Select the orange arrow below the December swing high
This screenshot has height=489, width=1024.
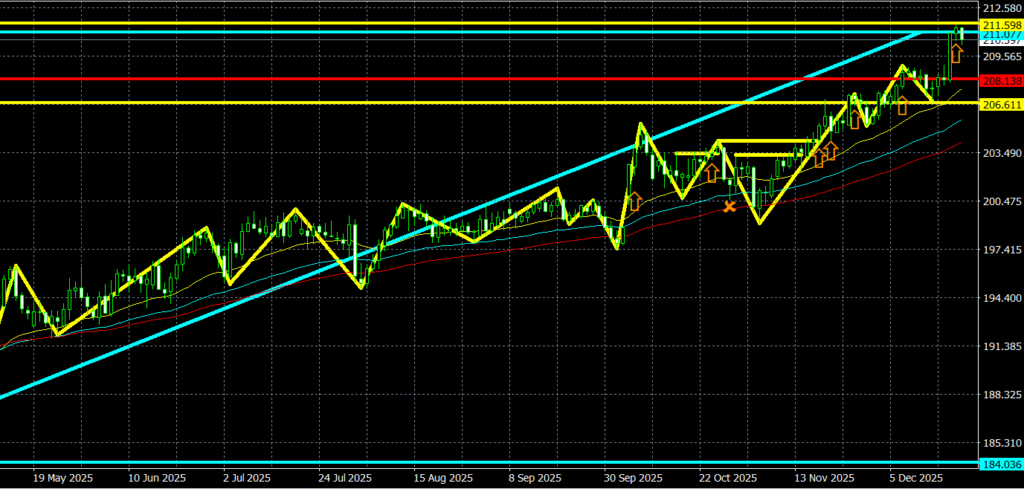coord(902,105)
